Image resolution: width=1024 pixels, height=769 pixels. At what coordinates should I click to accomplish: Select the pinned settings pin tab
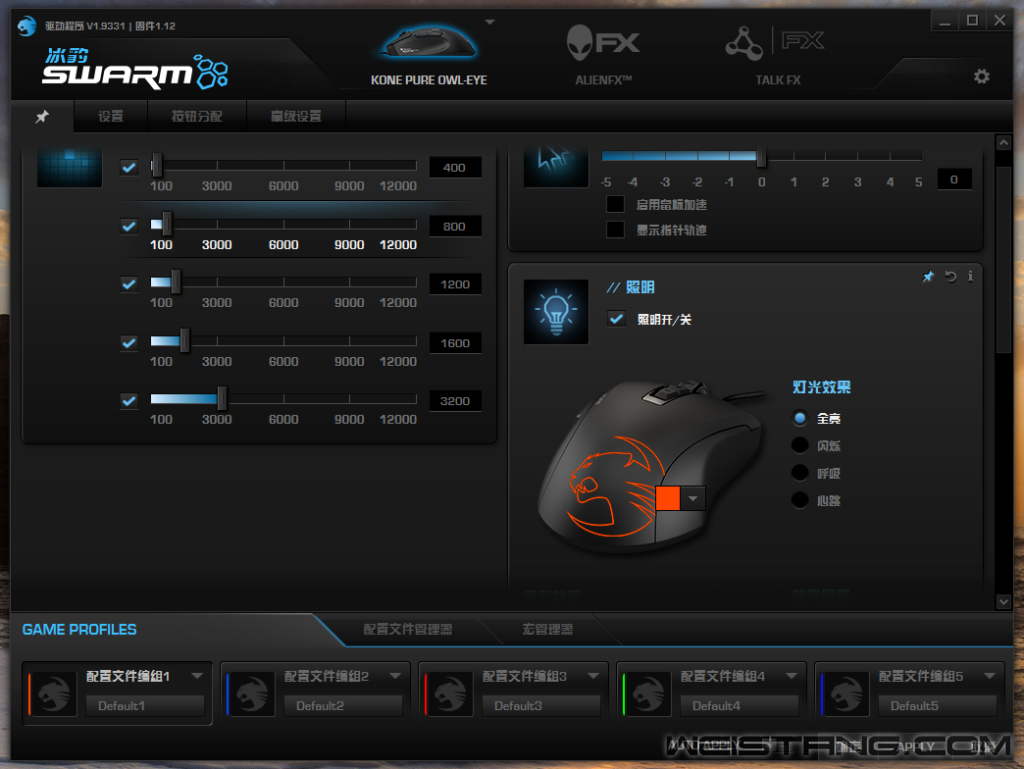pyautogui.click(x=42, y=117)
